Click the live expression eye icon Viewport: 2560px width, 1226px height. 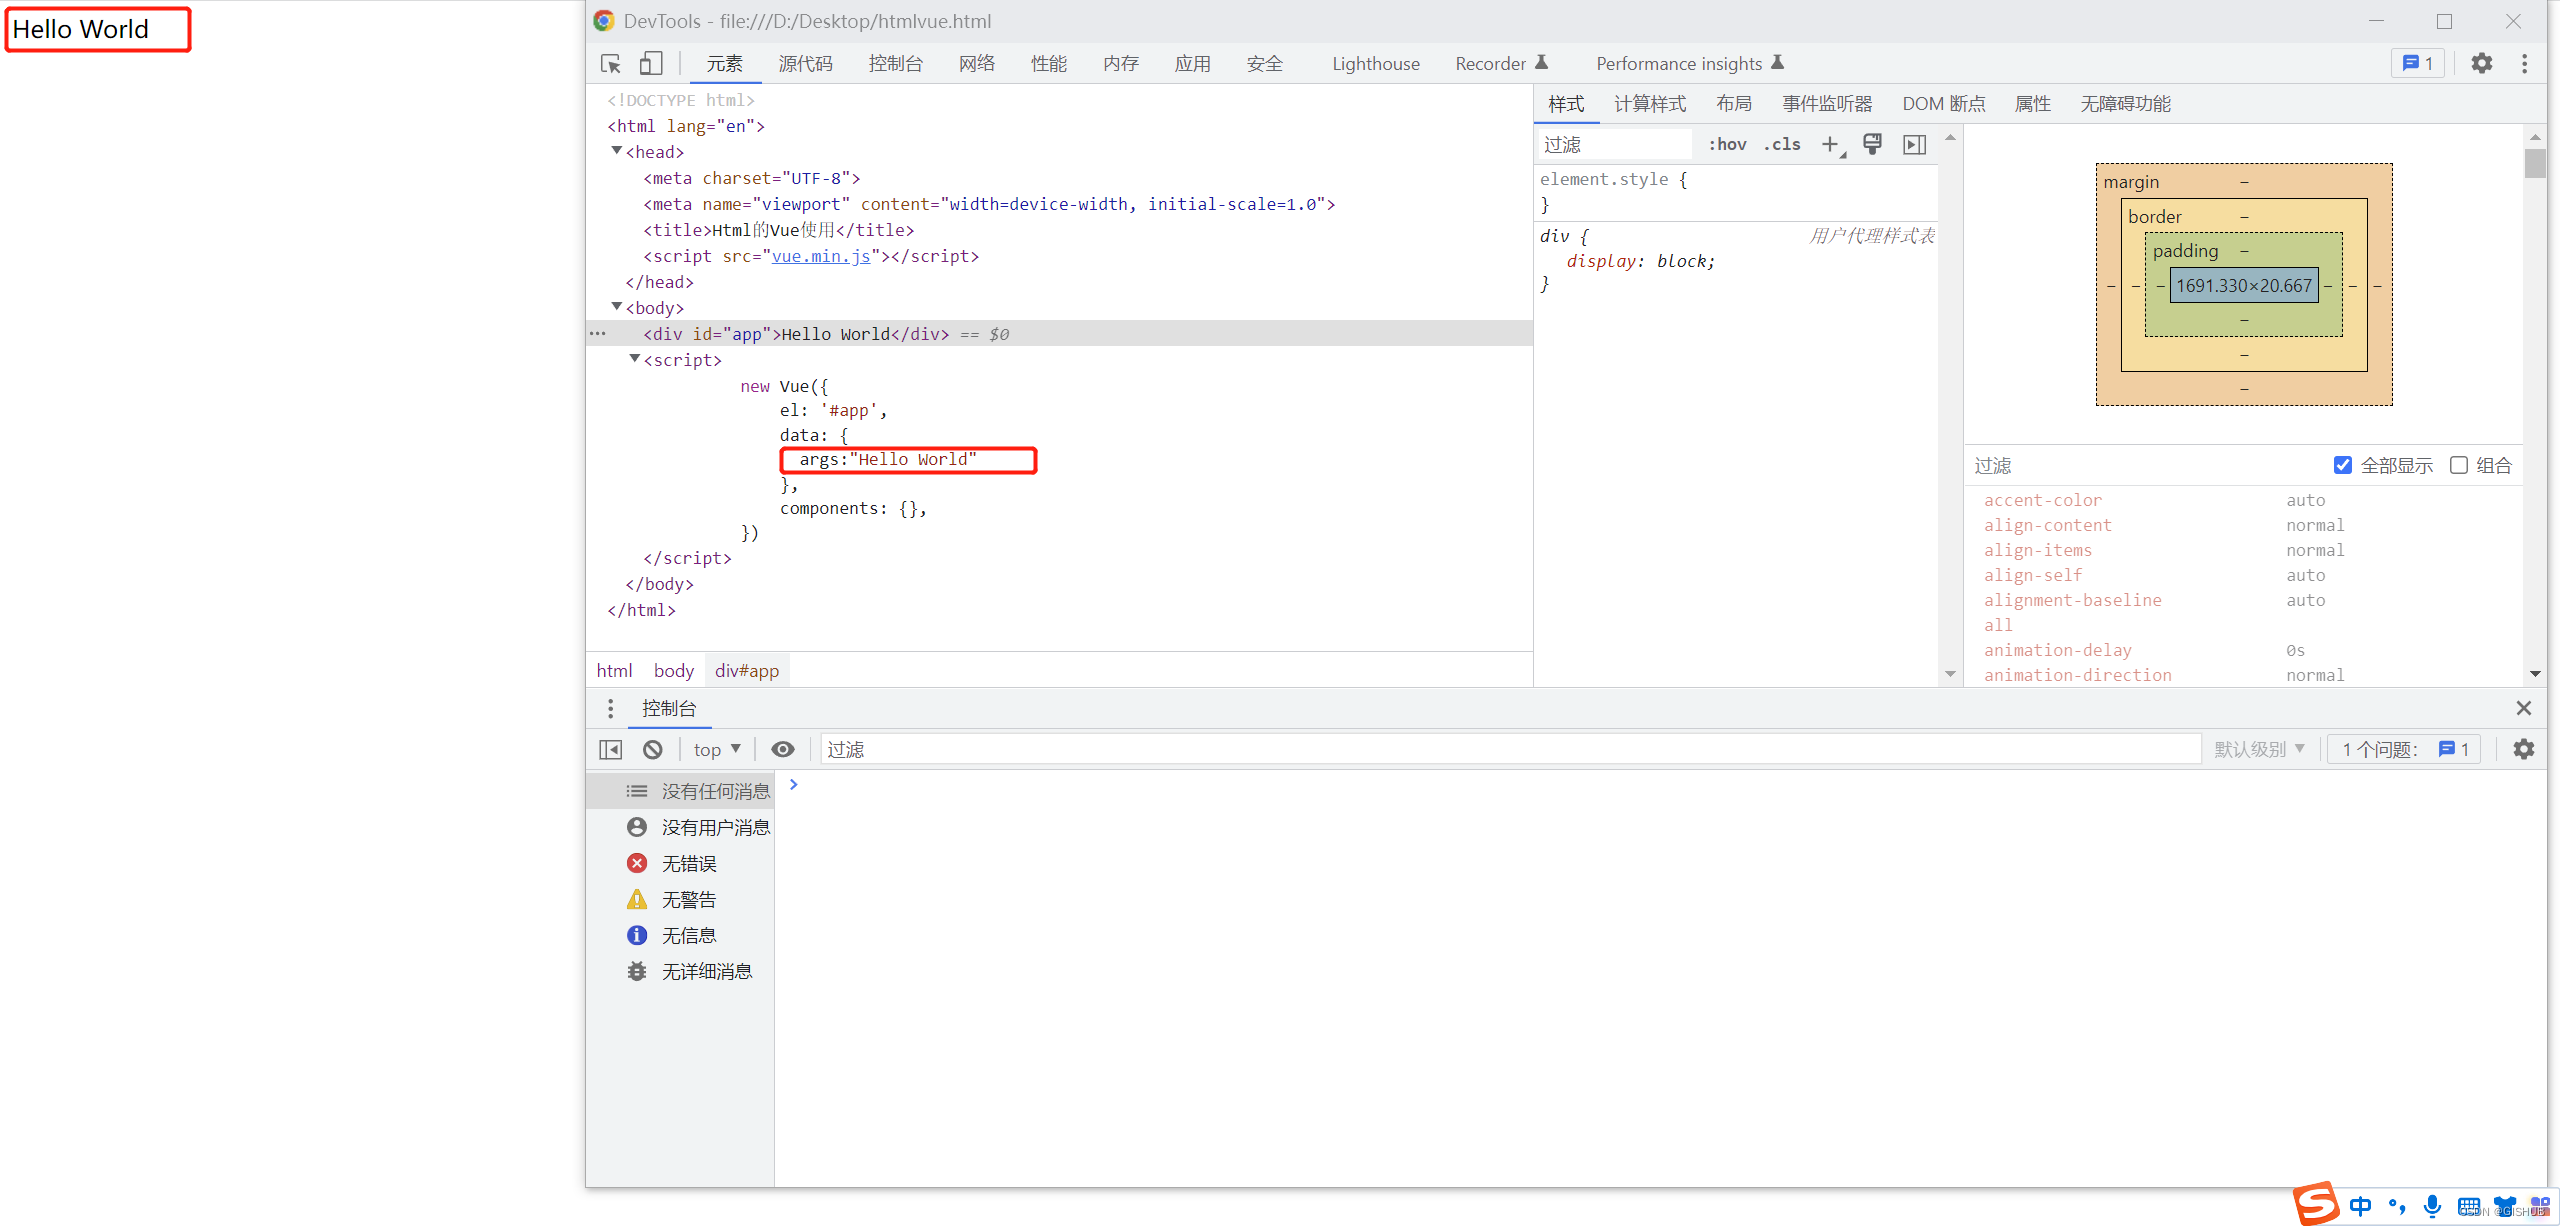(783, 749)
